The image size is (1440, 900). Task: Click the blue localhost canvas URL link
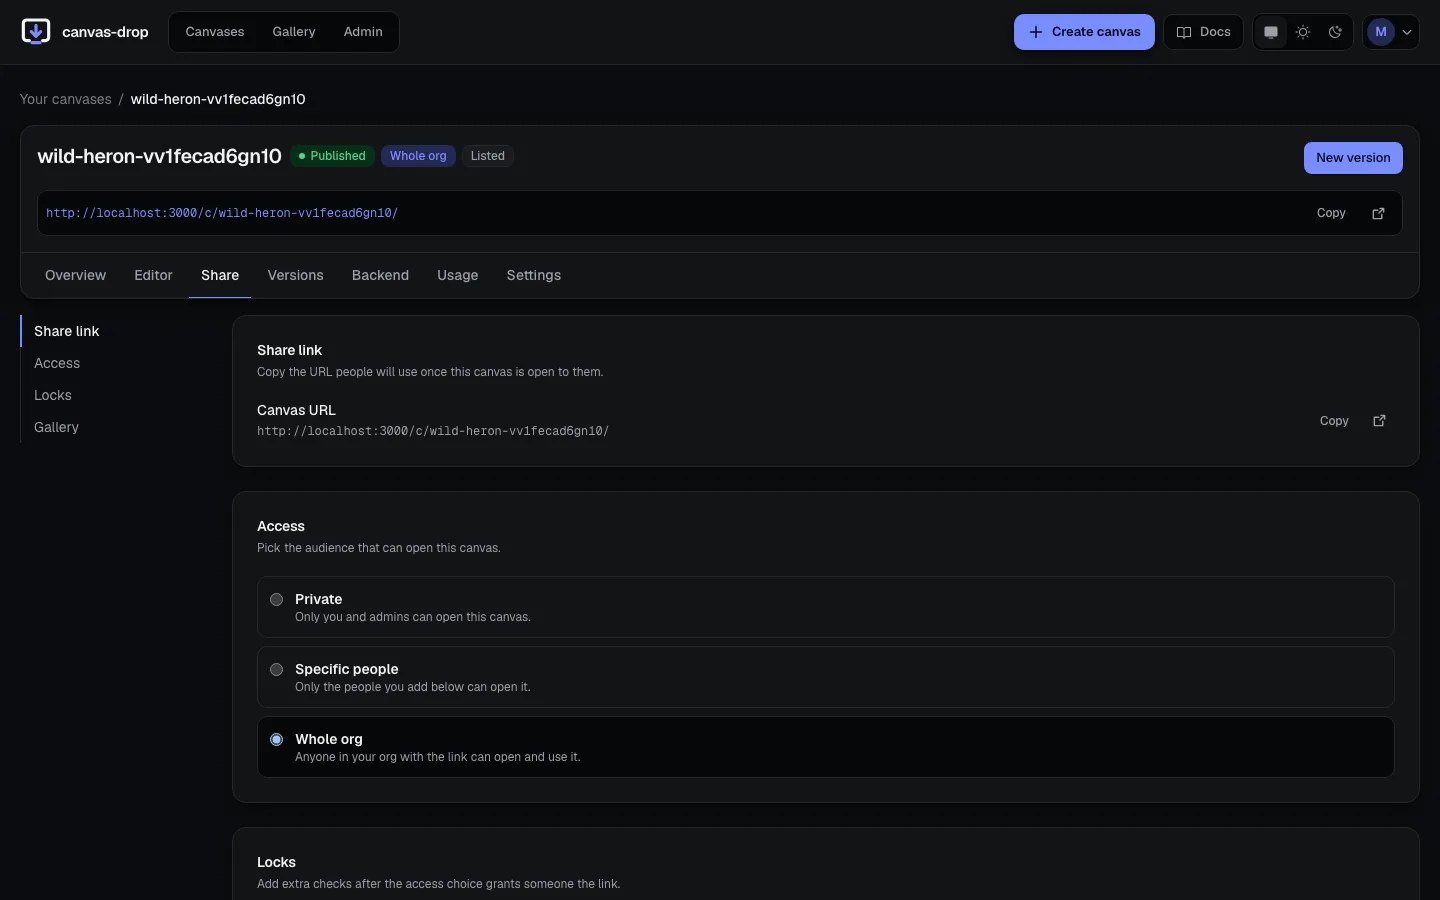pyautogui.click(x=222, y=213)
